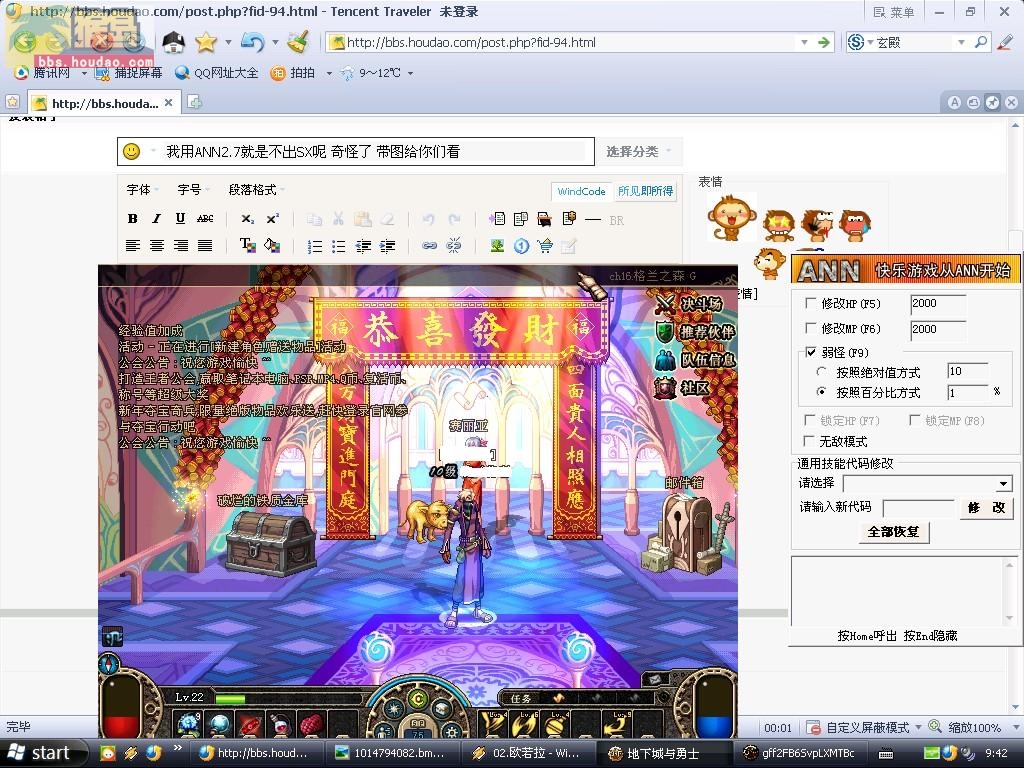Switch editor to 所见即所得 mode
Viewport: 1024px width, 768px height.
[645, 191]
